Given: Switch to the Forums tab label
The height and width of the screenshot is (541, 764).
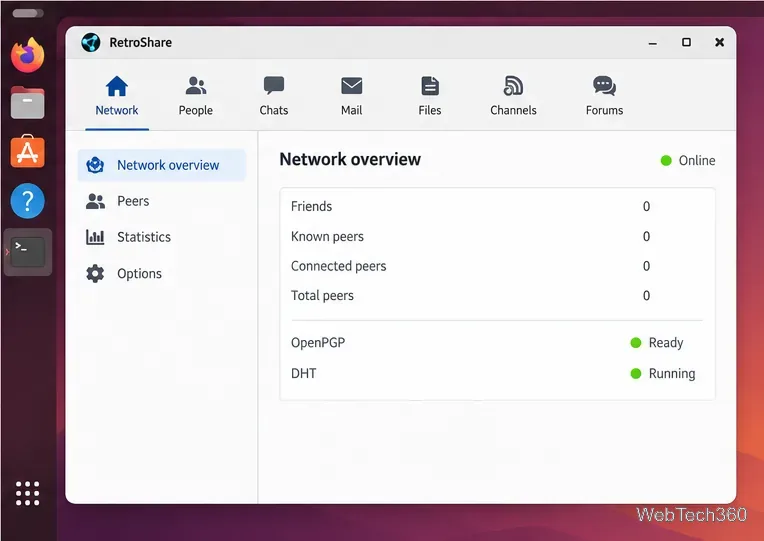Looking at the screenshot, I should point(604,111).
